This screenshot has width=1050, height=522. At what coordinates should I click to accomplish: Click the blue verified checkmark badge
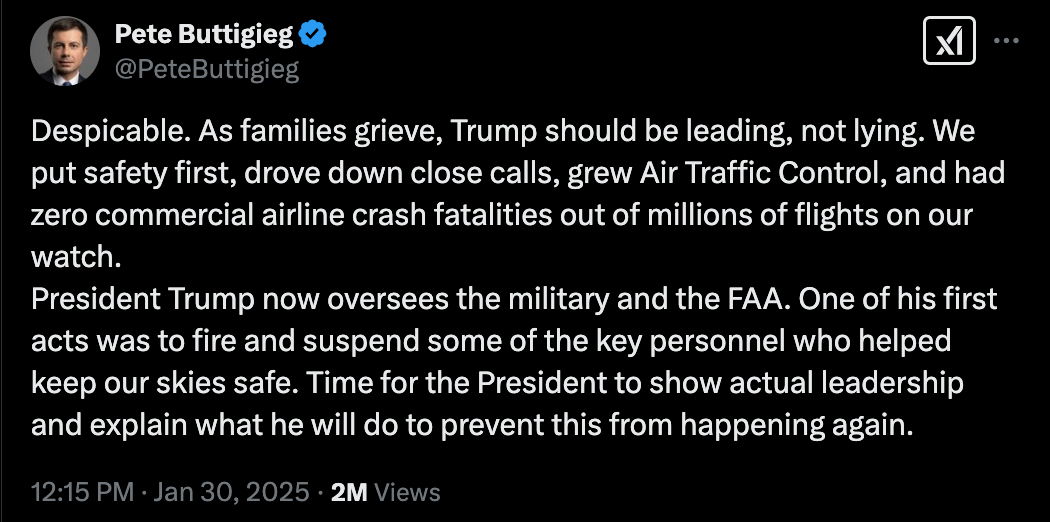click(x=315, y=35)
